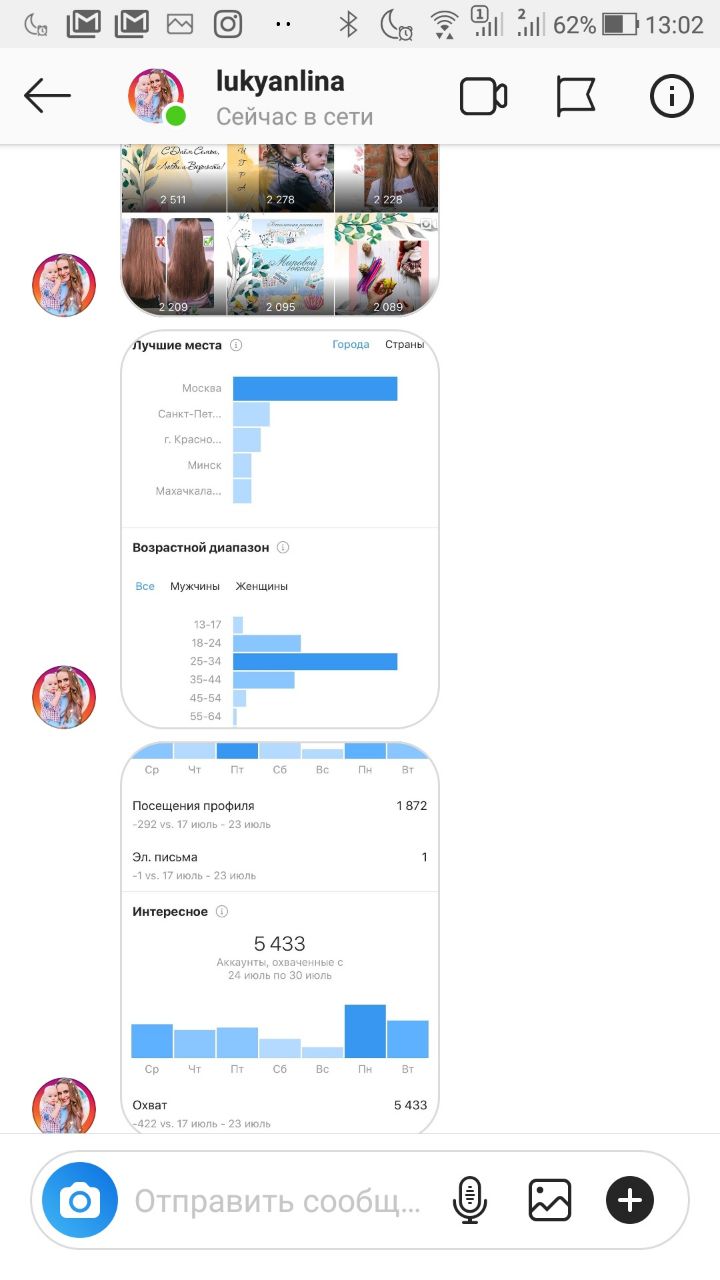This screenshot has height=1280, width=720.
Task: Open gallery image picker icon
Action: pyautogui.click(x=550, y=1200)
